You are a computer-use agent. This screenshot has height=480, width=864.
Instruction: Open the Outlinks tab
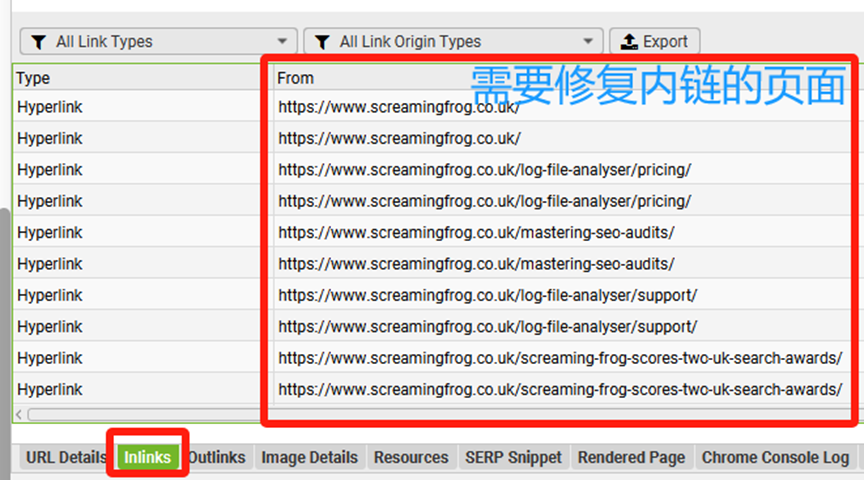click(217, 457)
